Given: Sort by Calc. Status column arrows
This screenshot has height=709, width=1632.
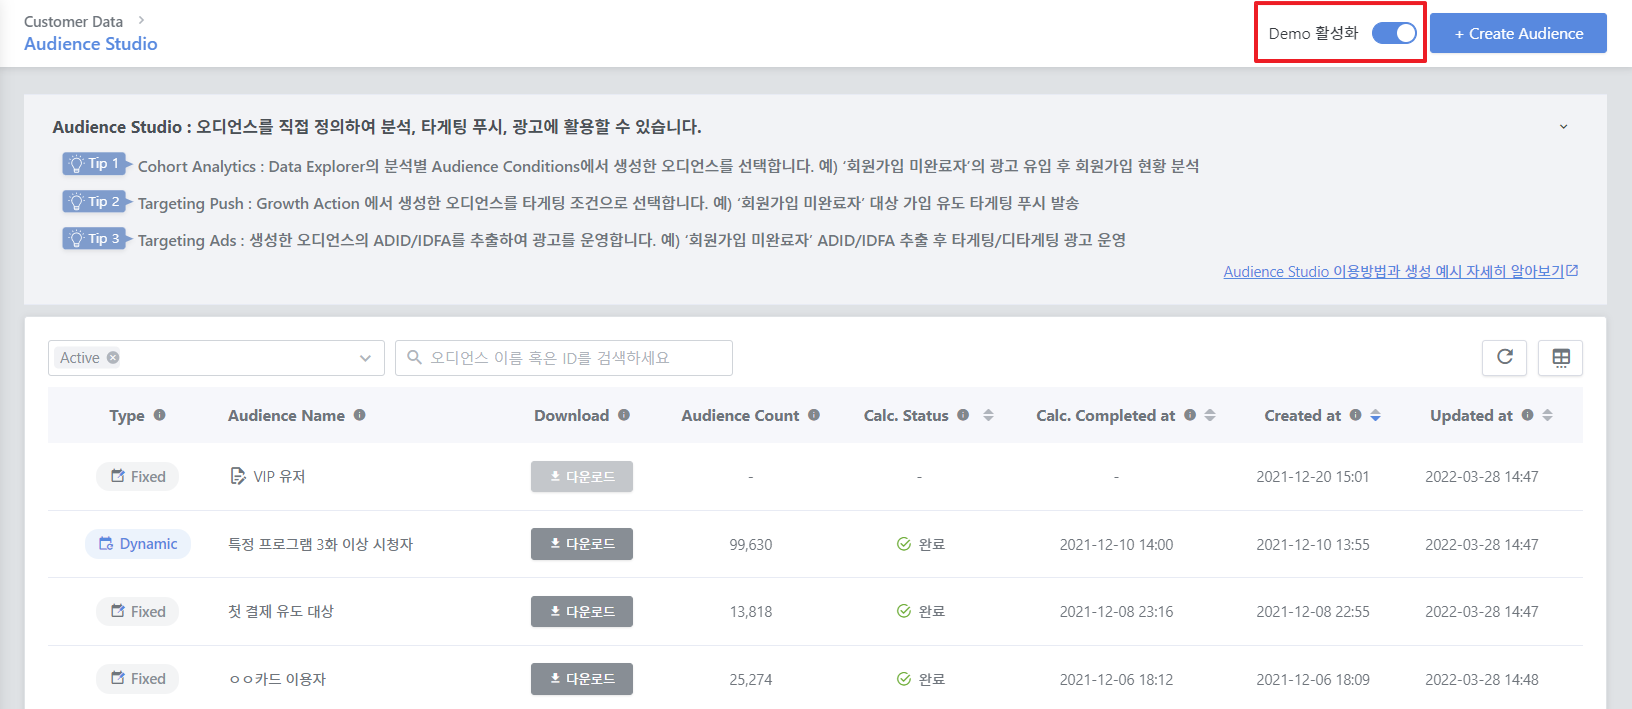Looking at the screenshot, I should pos(988,415).
